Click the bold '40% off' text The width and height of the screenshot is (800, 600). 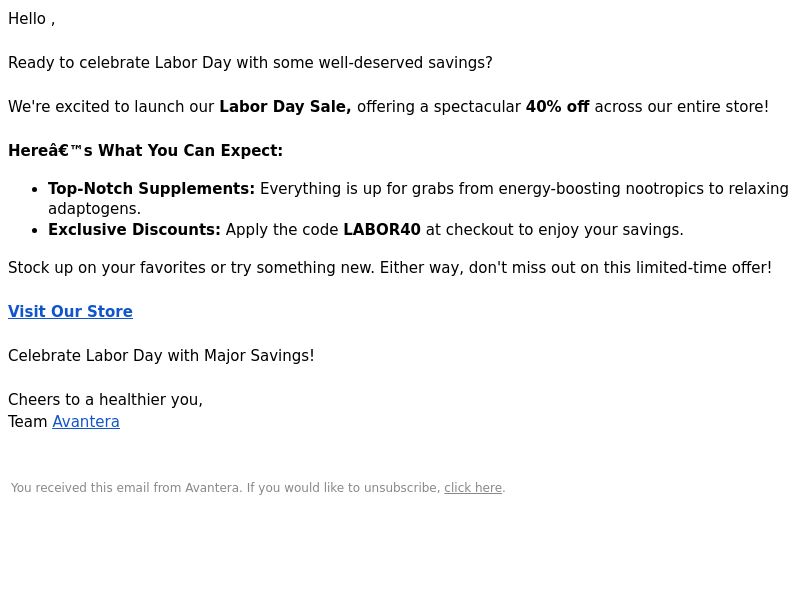coord(558,107)
